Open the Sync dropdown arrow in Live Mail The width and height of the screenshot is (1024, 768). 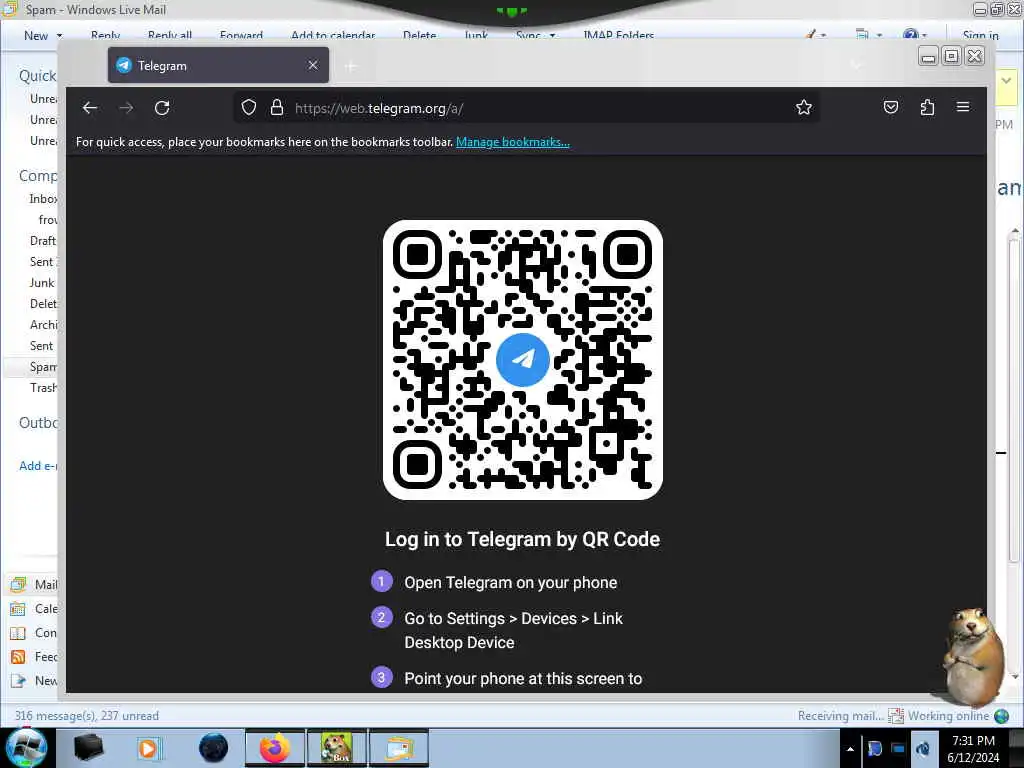pyautogui.click(x=552, y=35)
